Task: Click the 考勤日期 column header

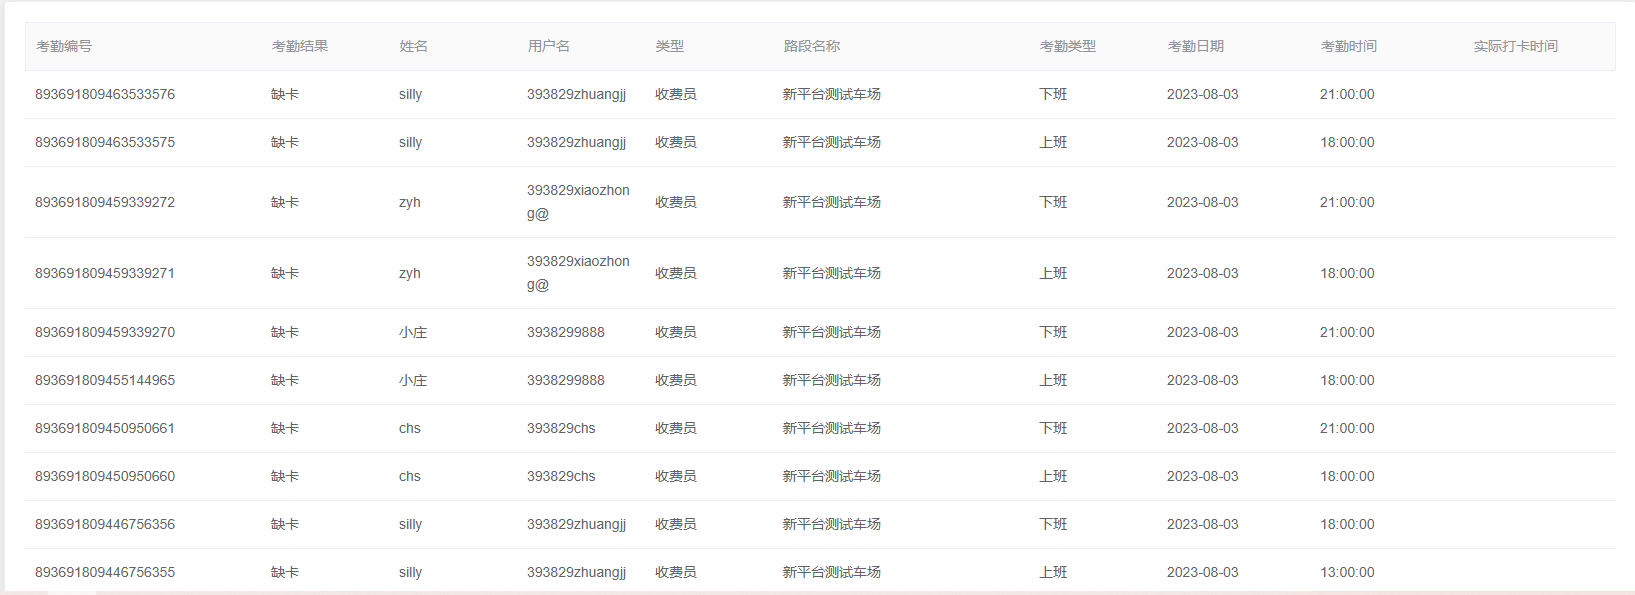Action: point(1195,46)
